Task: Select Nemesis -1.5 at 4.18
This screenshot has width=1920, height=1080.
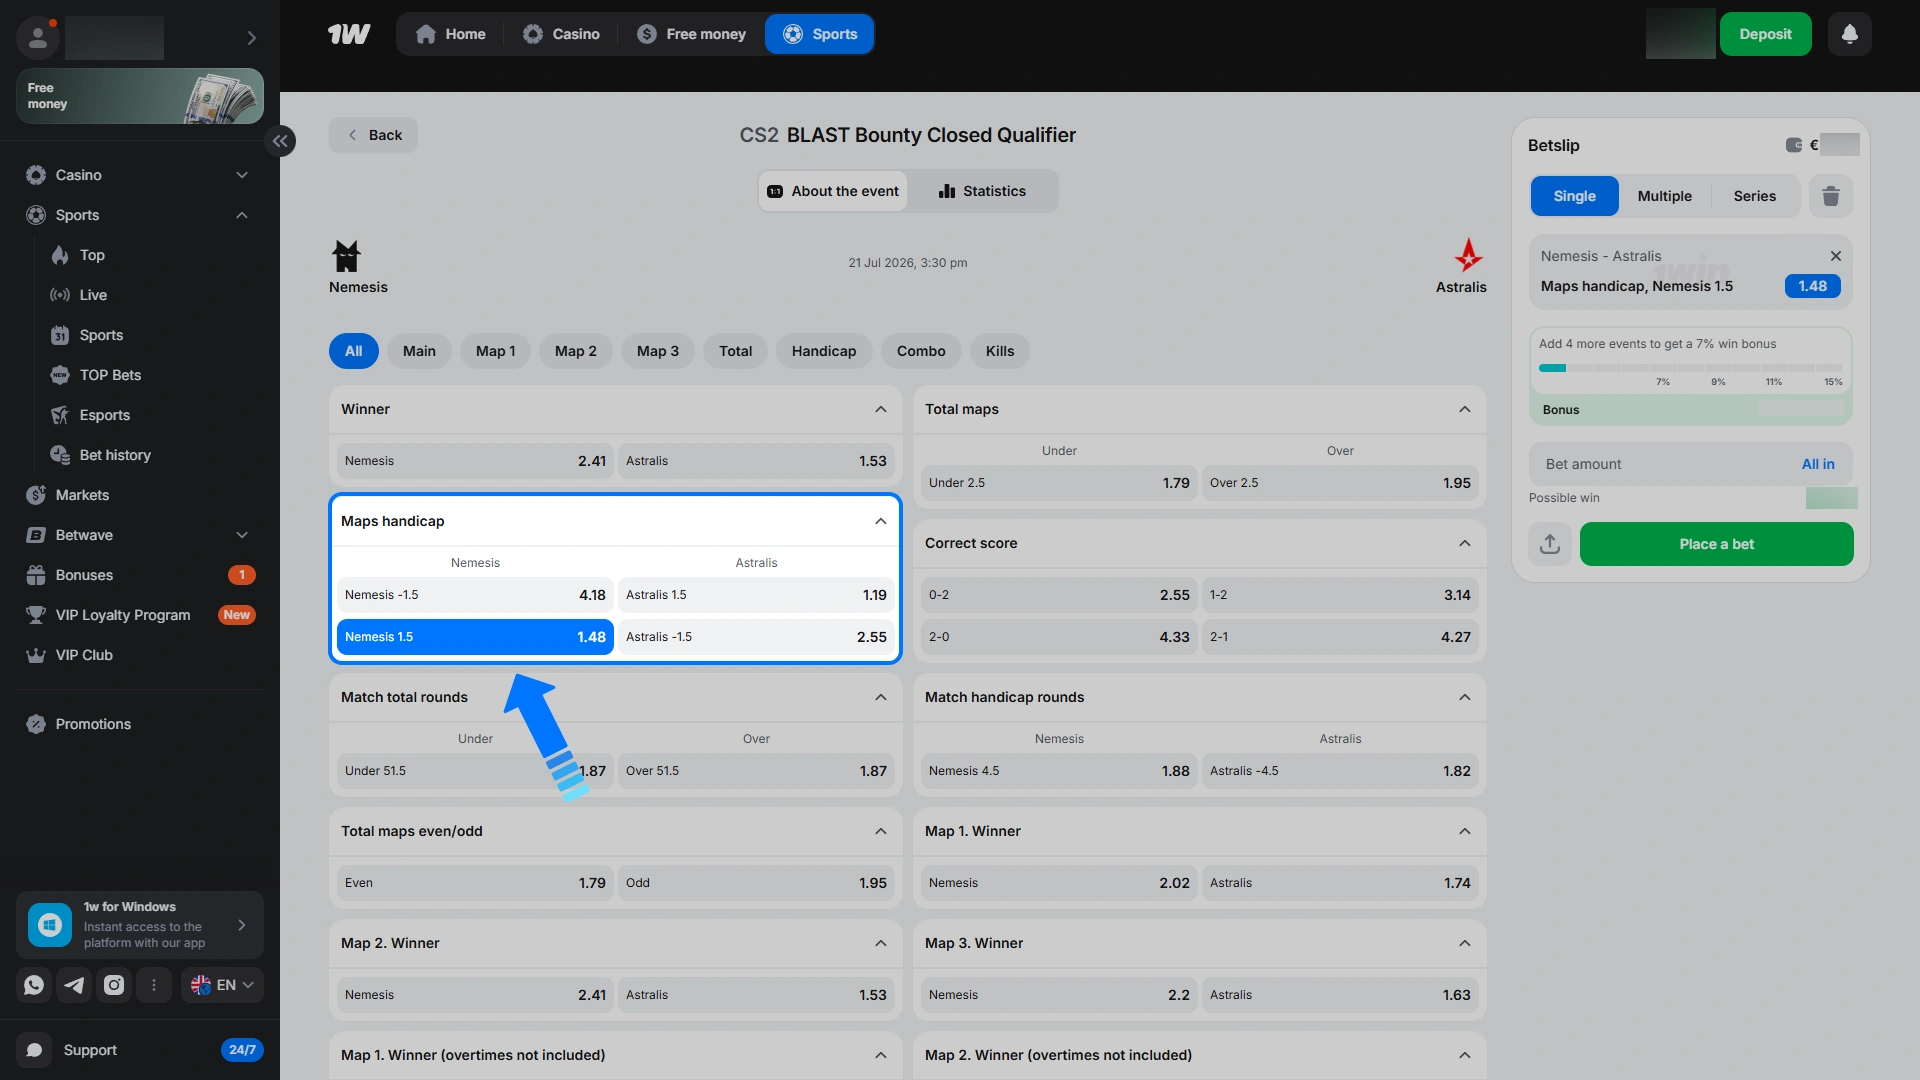Action: coord(475,595)
